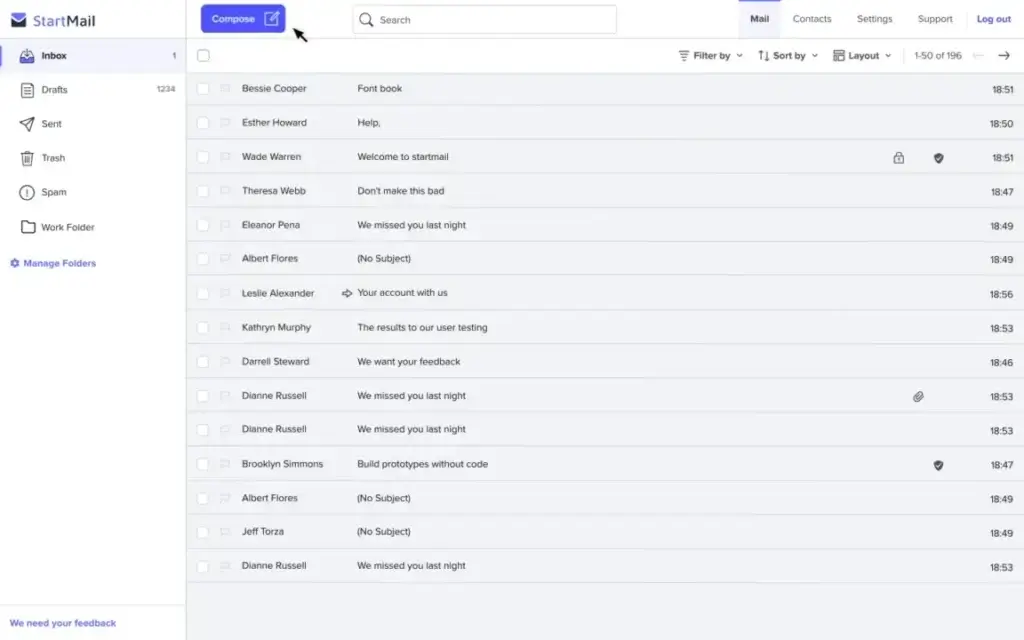Click the Log out link
This screenshot has height=640, width=1024.
(993, 19)
